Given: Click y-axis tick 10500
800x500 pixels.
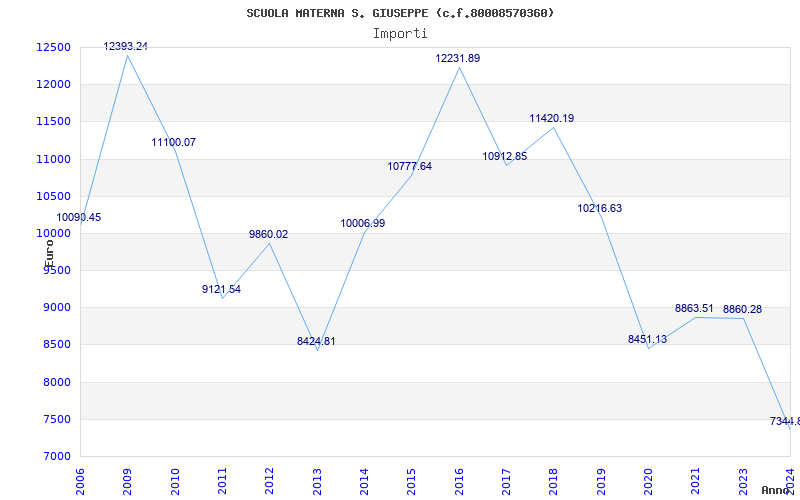Looking at the screenshot, I should click(53, 196).
